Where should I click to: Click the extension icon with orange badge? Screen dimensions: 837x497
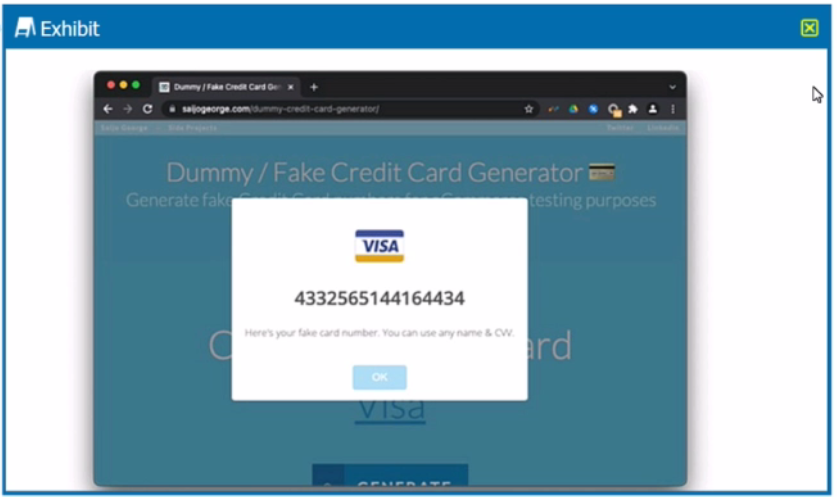pyautogui.click(x=614, y=110)
